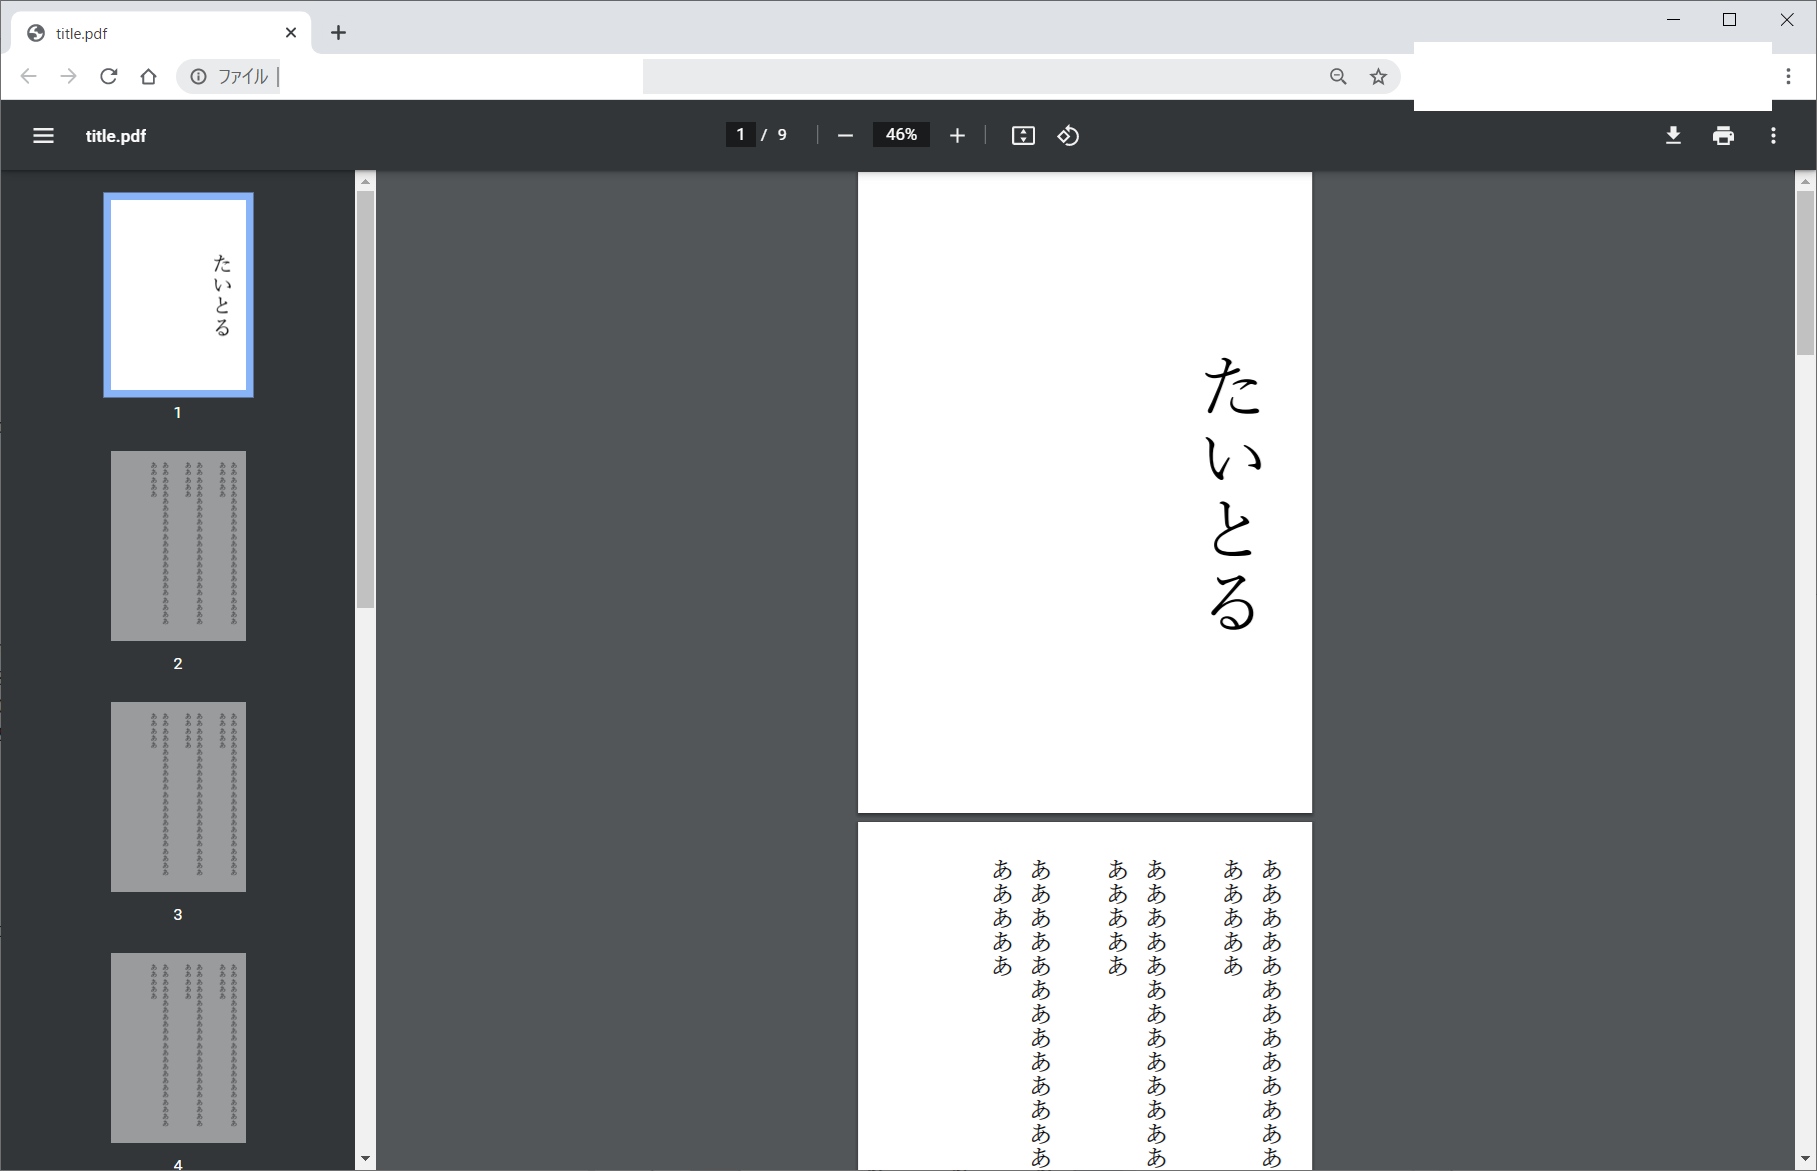Open PDF viewer more actions menu
1817x1171 pixels.
coord(1773,136)
